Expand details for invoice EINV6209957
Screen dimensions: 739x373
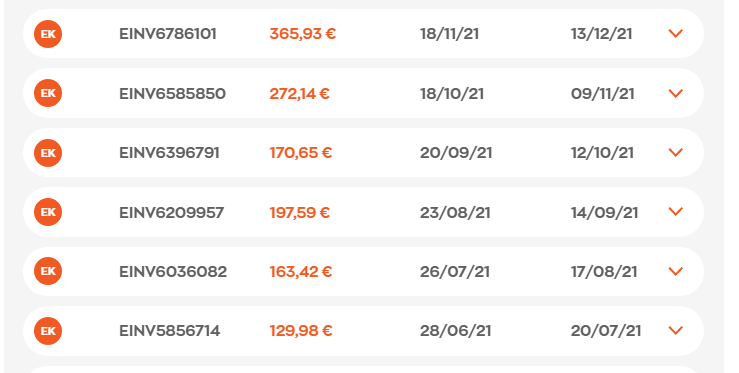coord(676,212)
